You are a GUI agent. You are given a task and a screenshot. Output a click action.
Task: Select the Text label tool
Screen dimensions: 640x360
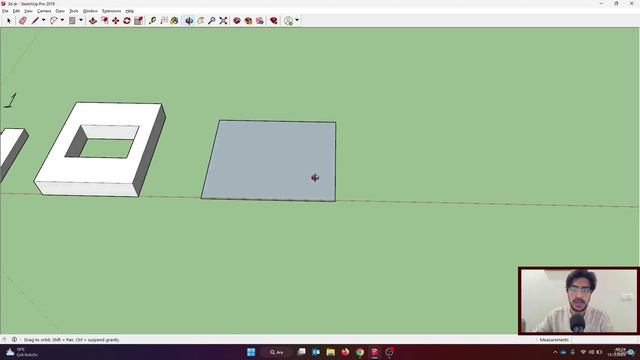click(x=164, y=20)
